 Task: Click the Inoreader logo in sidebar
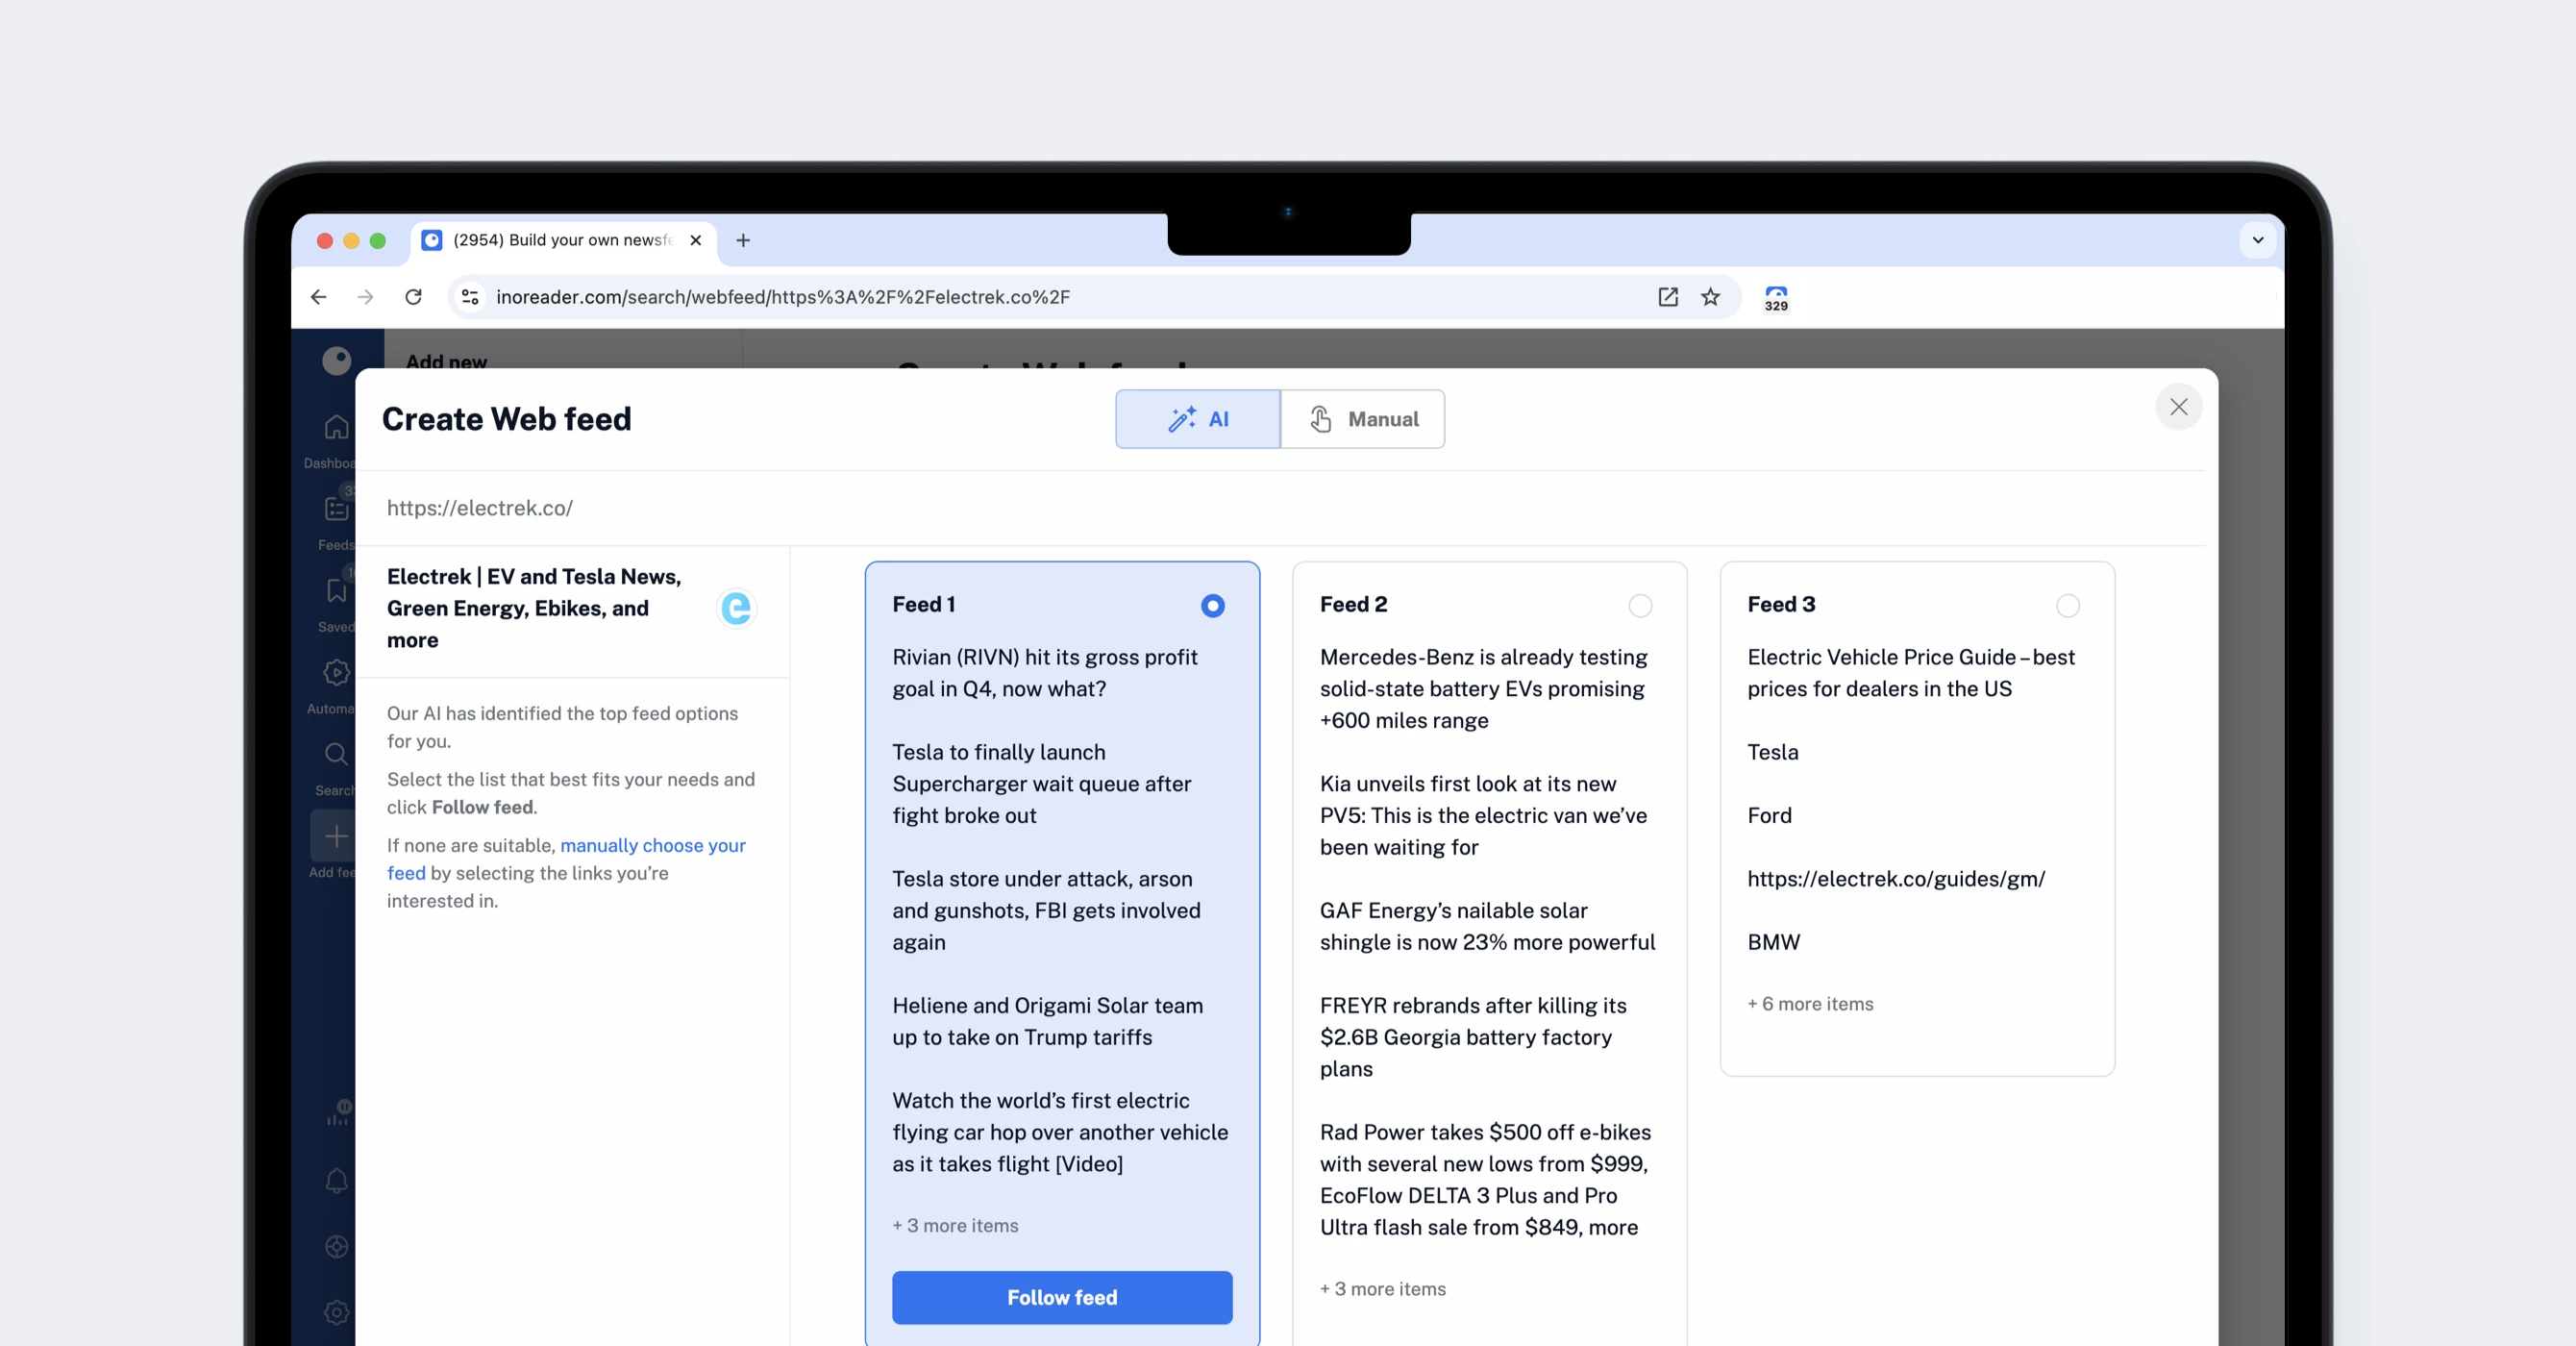click(x=337, y=360)
